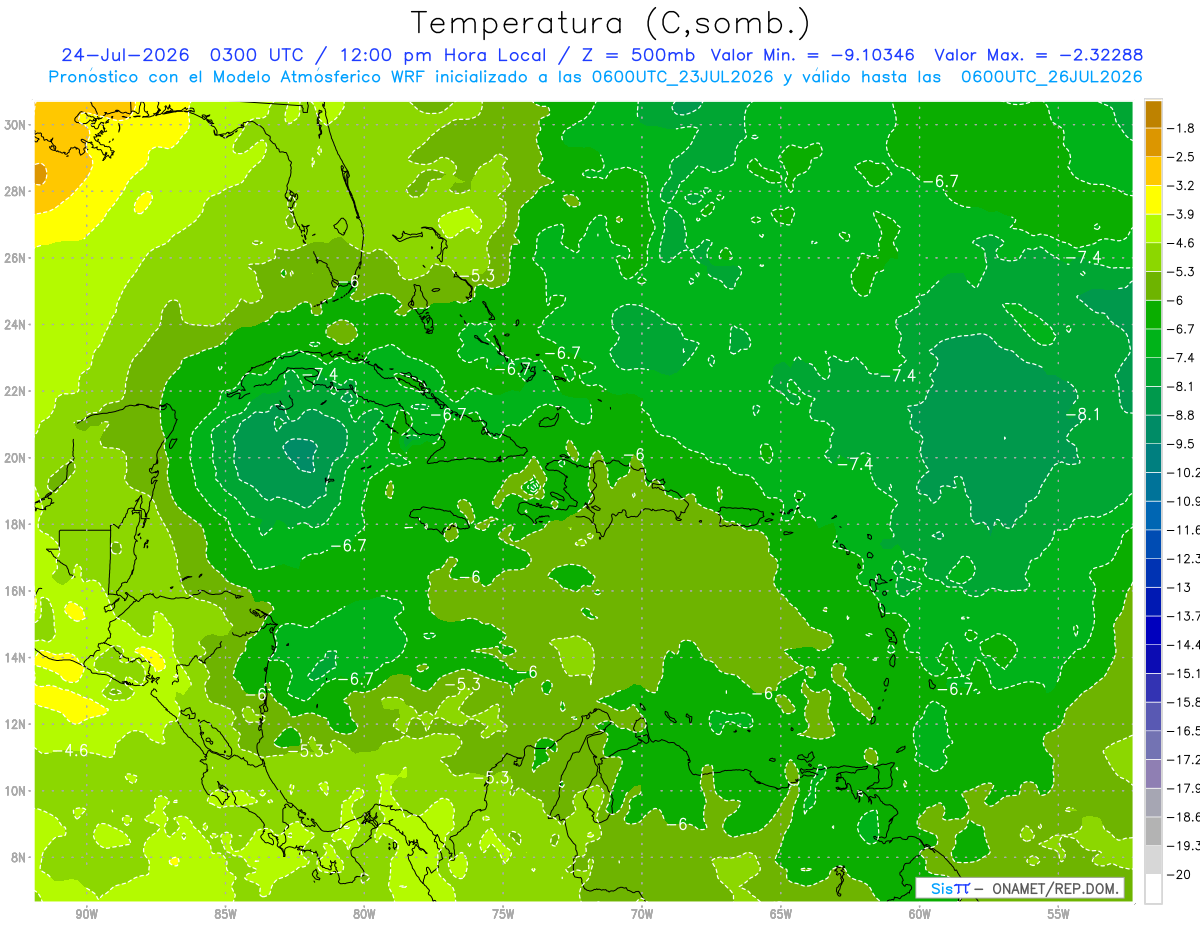Click the '-1.8' color bar legend value
Screen dimensions: 1200x927
coord(1182,128)
